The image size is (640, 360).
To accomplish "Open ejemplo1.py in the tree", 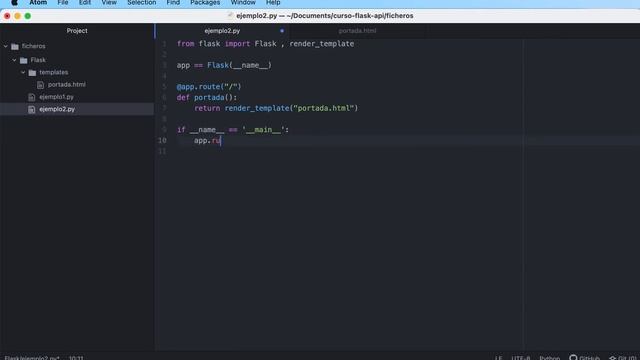I will tap(57, 97).
